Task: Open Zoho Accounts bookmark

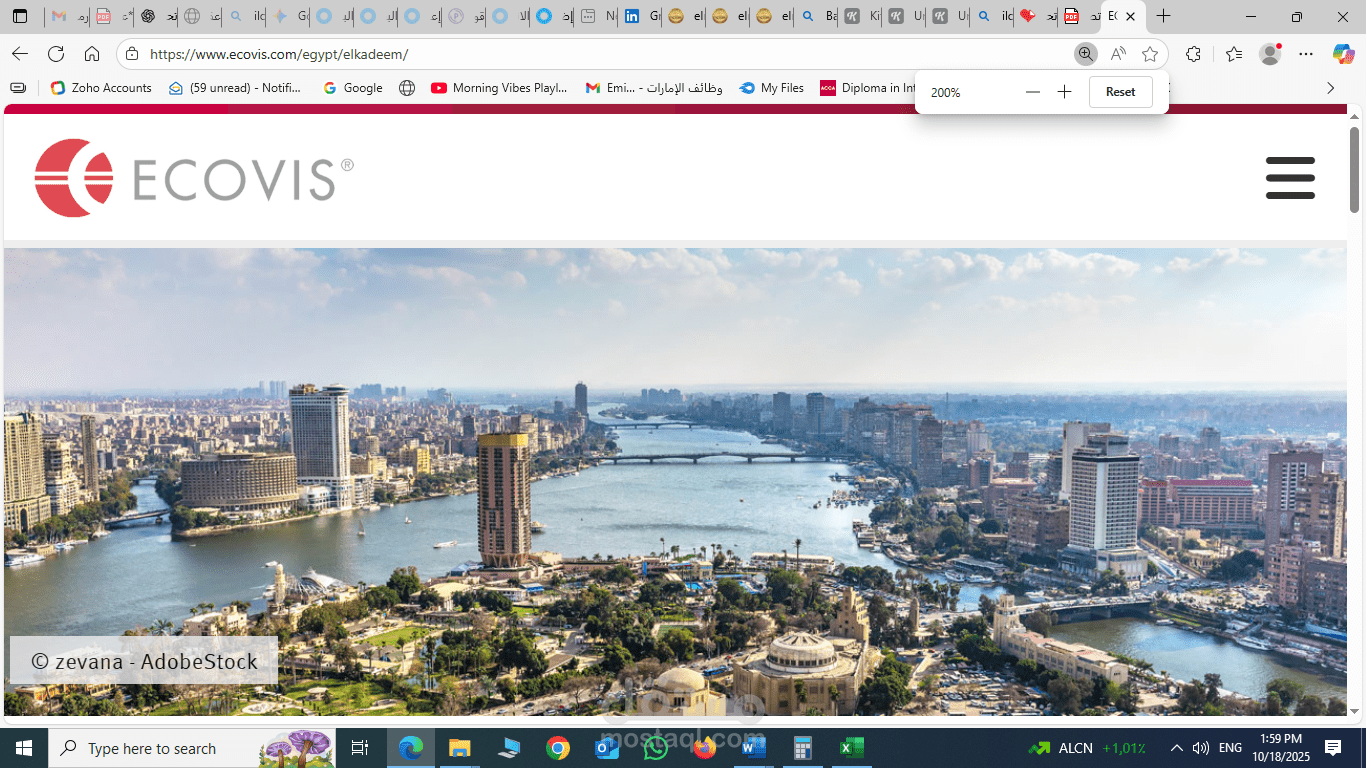Action: 101,88
